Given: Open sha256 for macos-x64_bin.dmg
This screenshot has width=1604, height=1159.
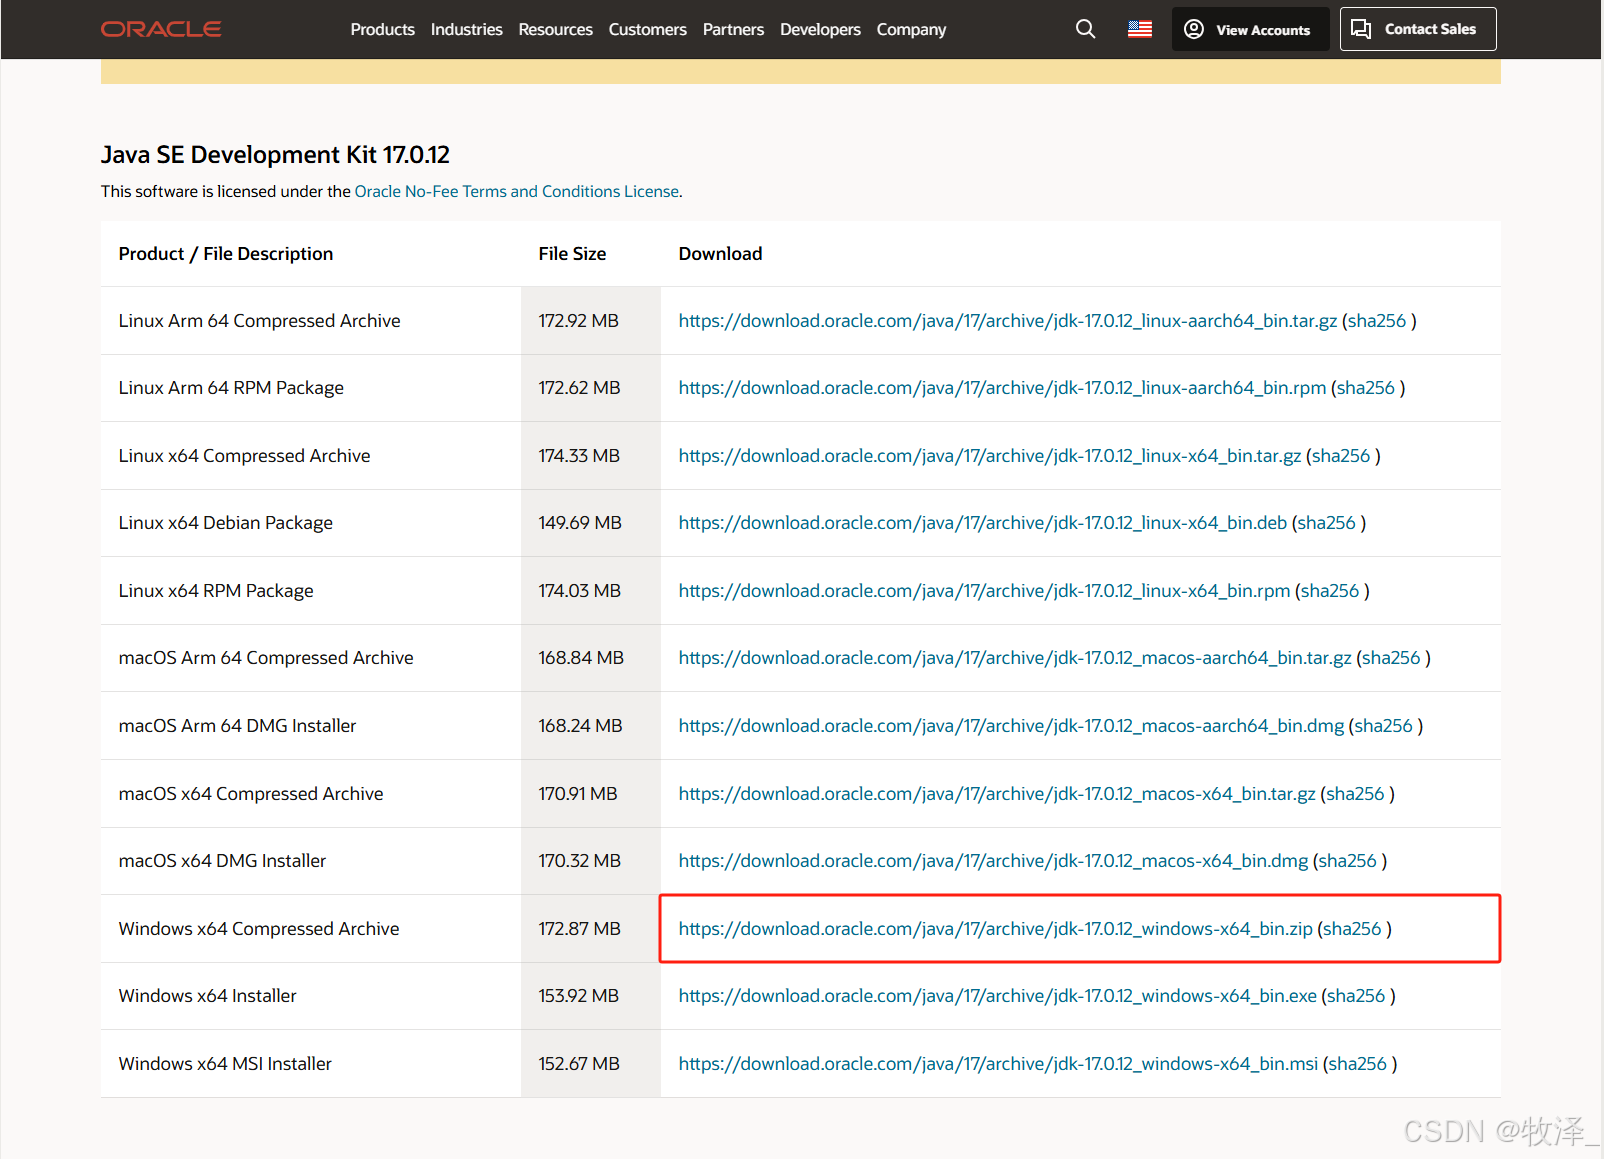Looking at the screenshot, I should click(x=1347, y=861).
